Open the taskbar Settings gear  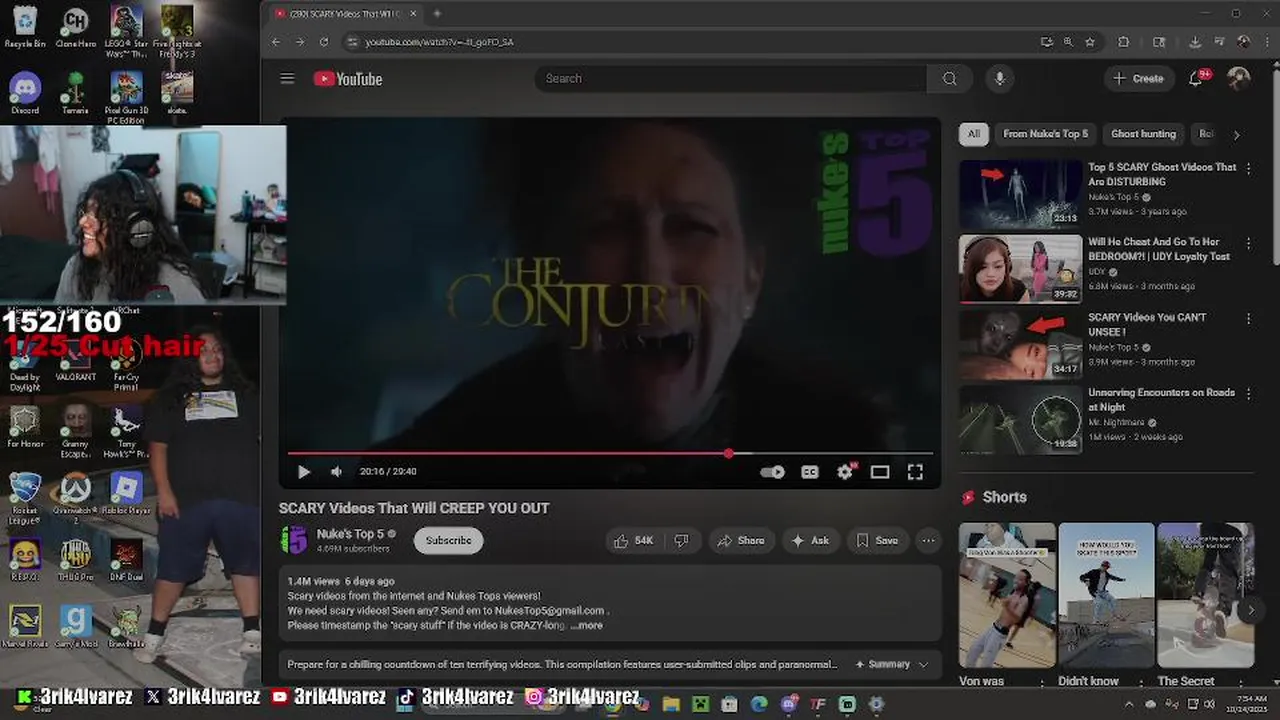click(x=877, y=704)
